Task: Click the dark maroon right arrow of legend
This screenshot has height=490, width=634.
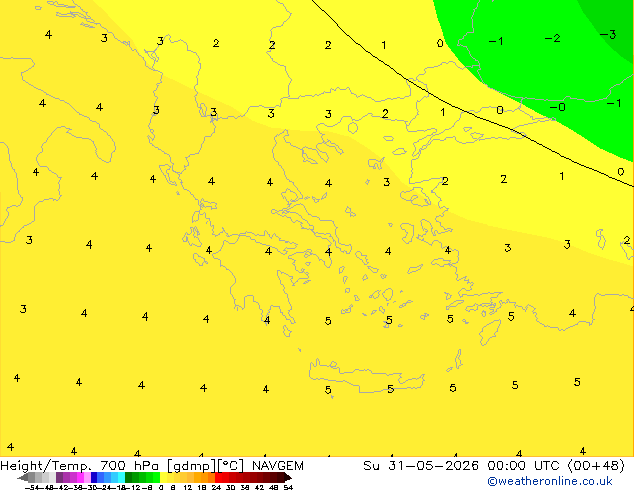Action: coord(288,478)
